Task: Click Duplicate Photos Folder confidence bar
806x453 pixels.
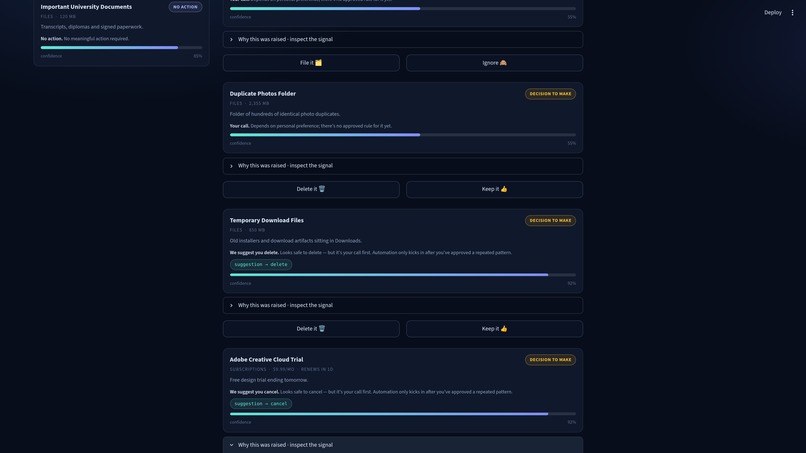Action: tap(402, 135)
